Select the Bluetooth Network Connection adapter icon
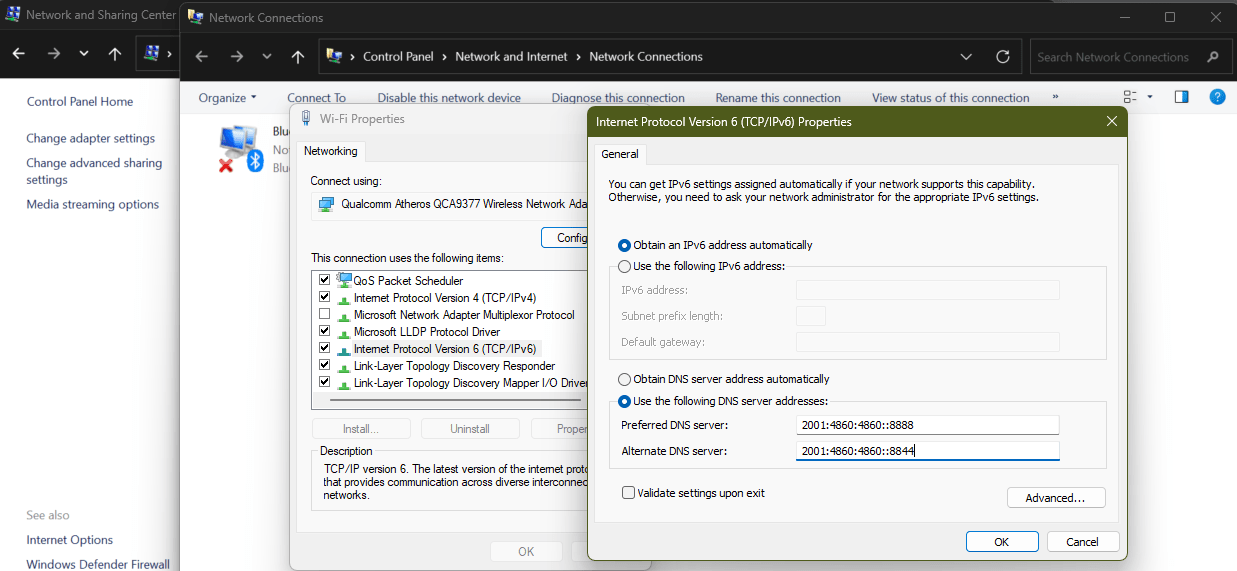The width and height of the screenshot is (1237, 571). click(x=240, y=148)
